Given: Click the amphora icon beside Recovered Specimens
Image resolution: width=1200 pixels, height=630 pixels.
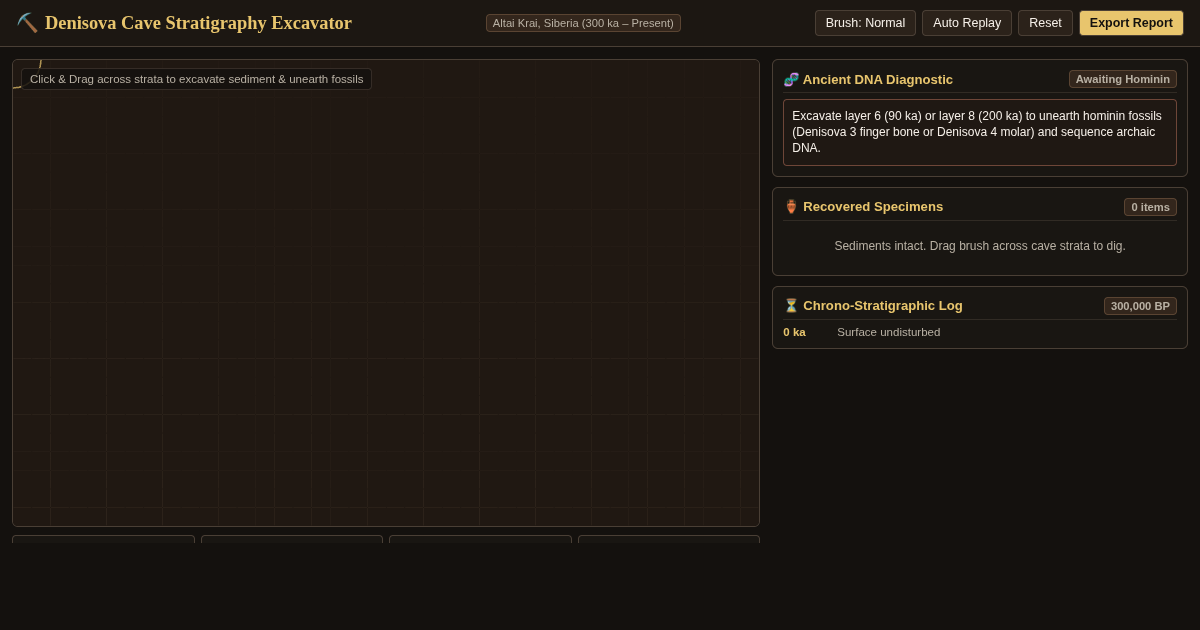Looking at the screenshot, I should [791, 207].
